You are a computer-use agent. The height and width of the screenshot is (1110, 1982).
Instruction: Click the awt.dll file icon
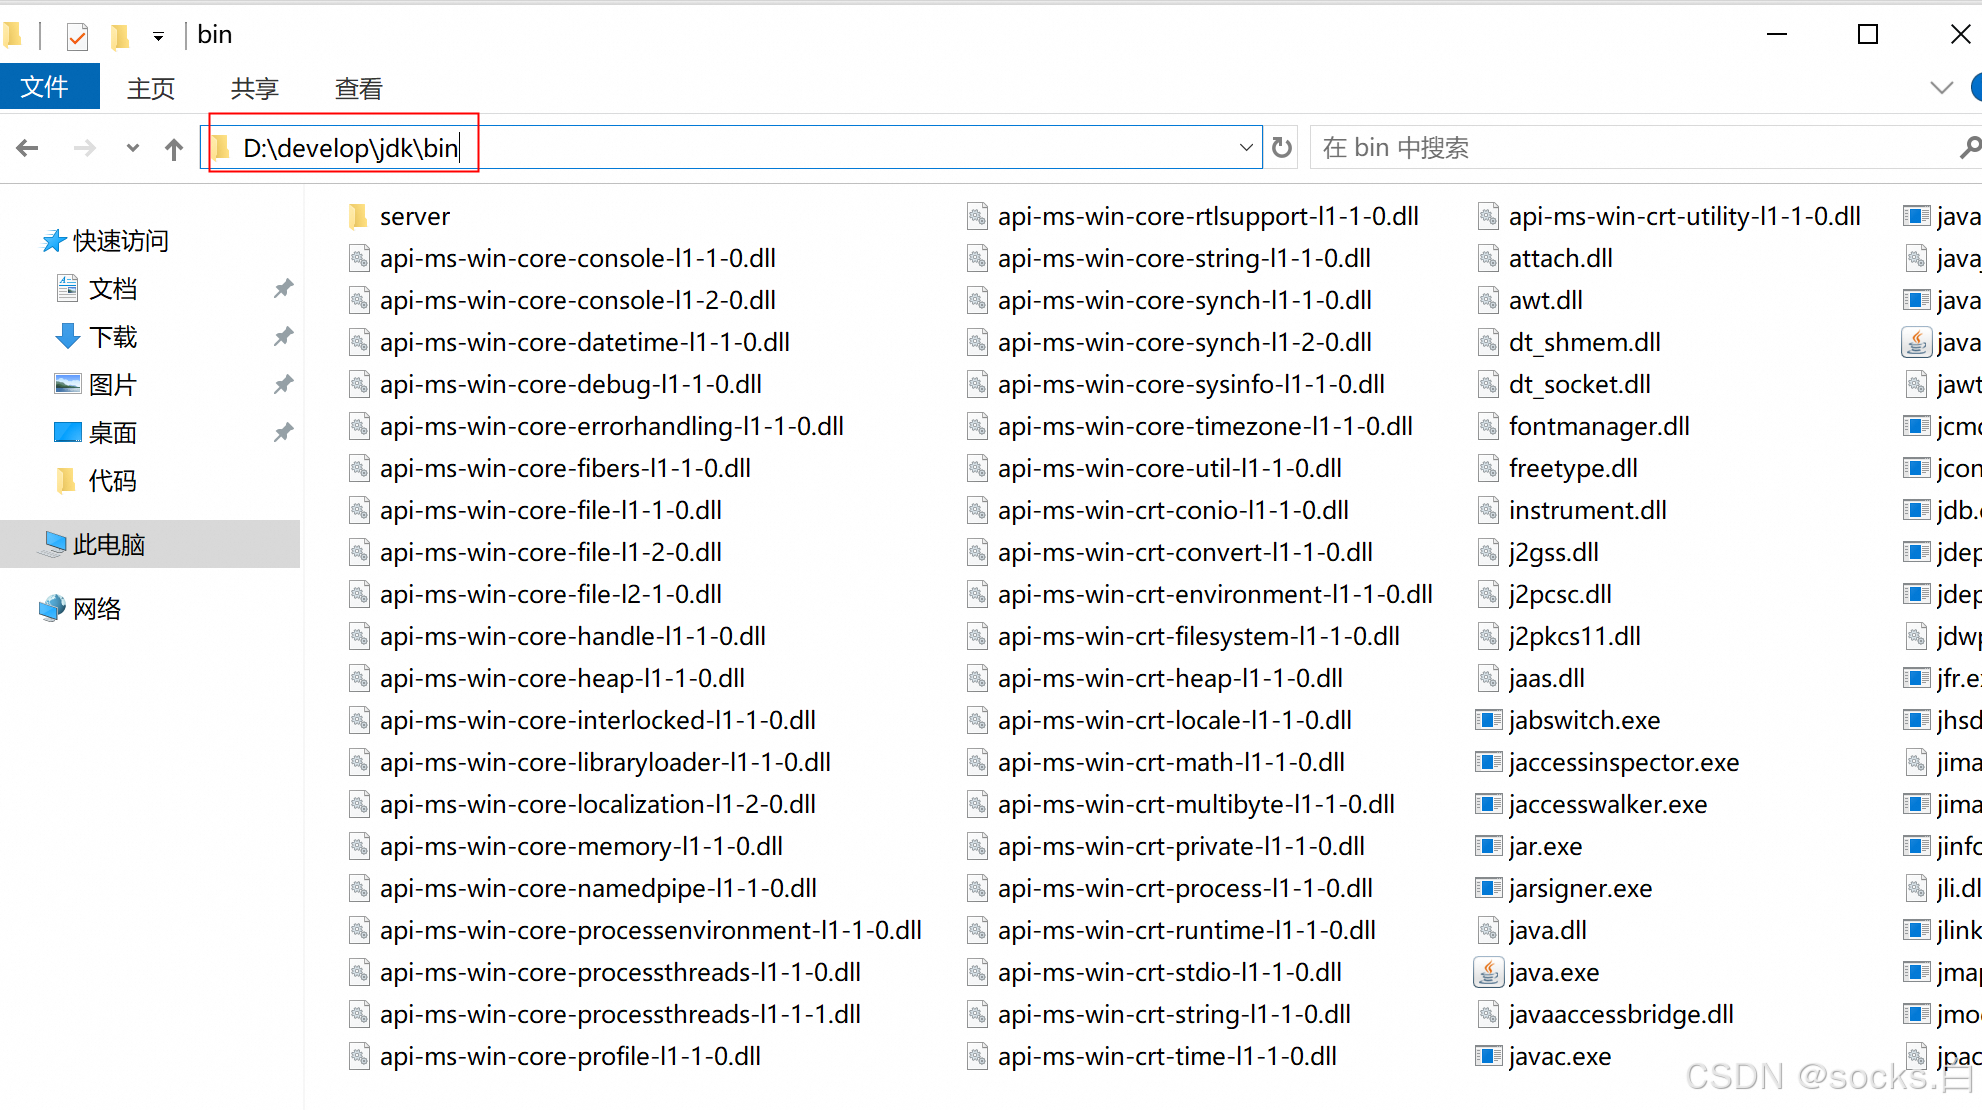(x=1488, y=300)
